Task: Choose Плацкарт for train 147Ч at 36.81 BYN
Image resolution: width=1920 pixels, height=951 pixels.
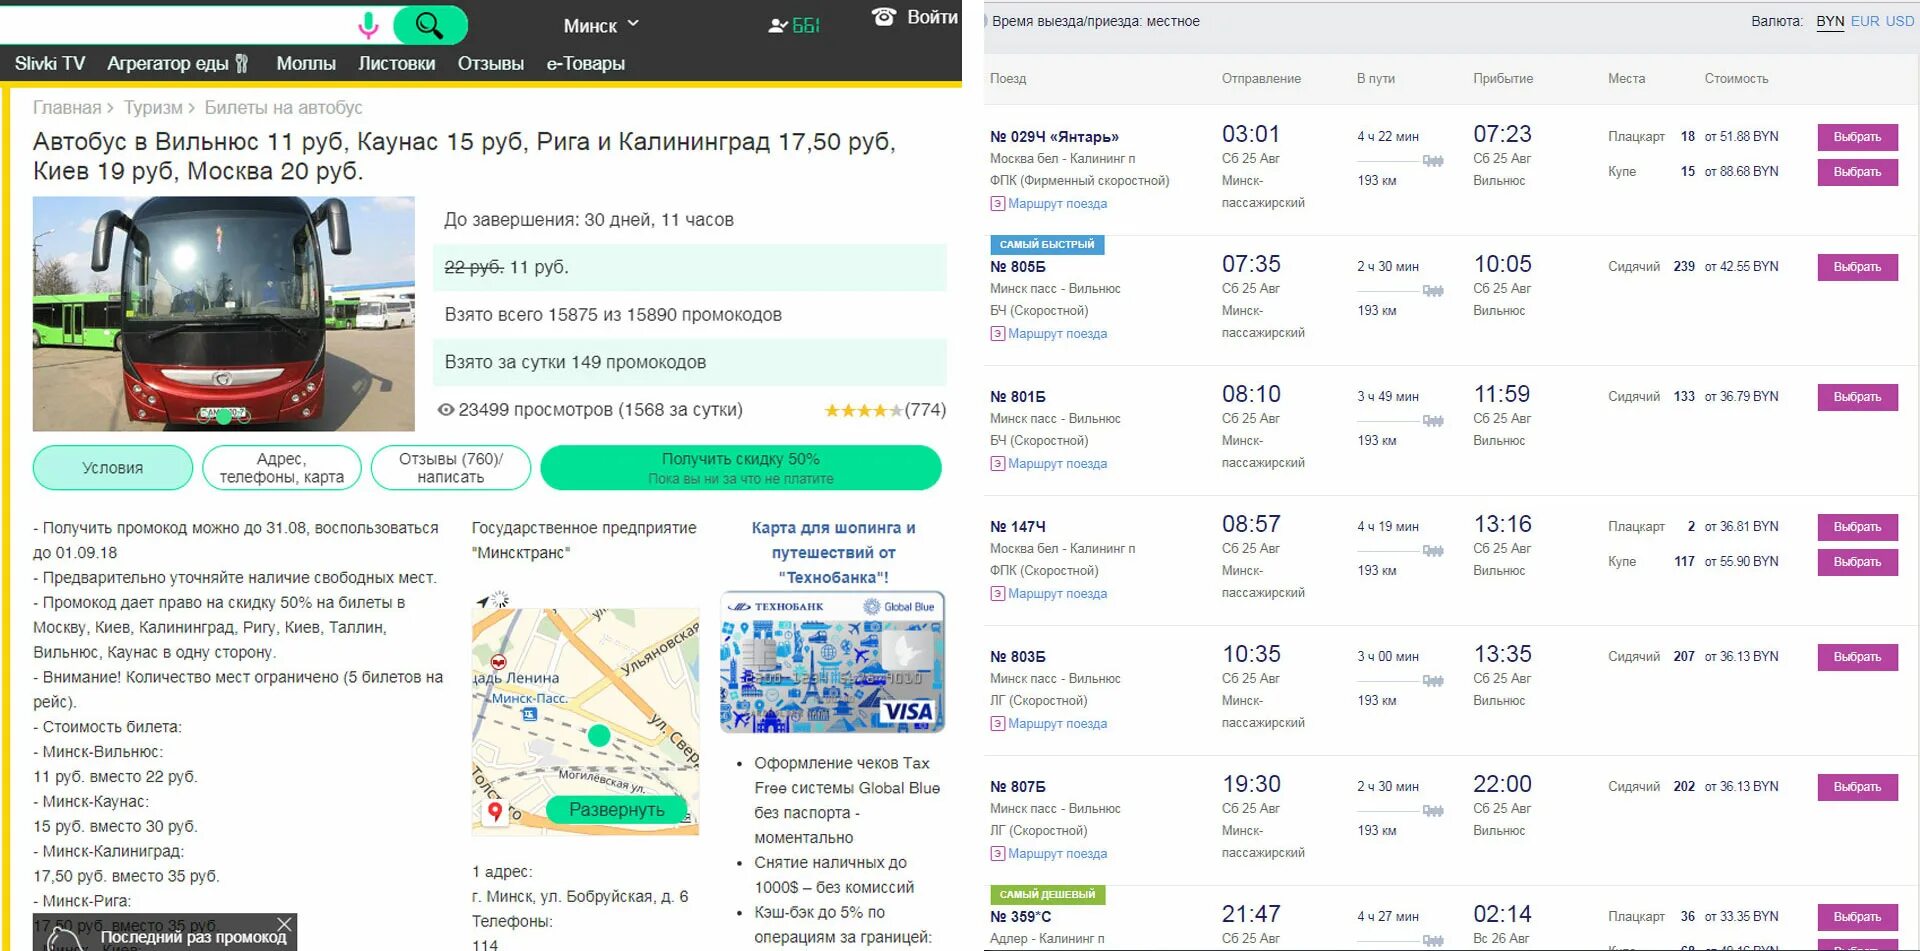Action: click(1857, 527)
